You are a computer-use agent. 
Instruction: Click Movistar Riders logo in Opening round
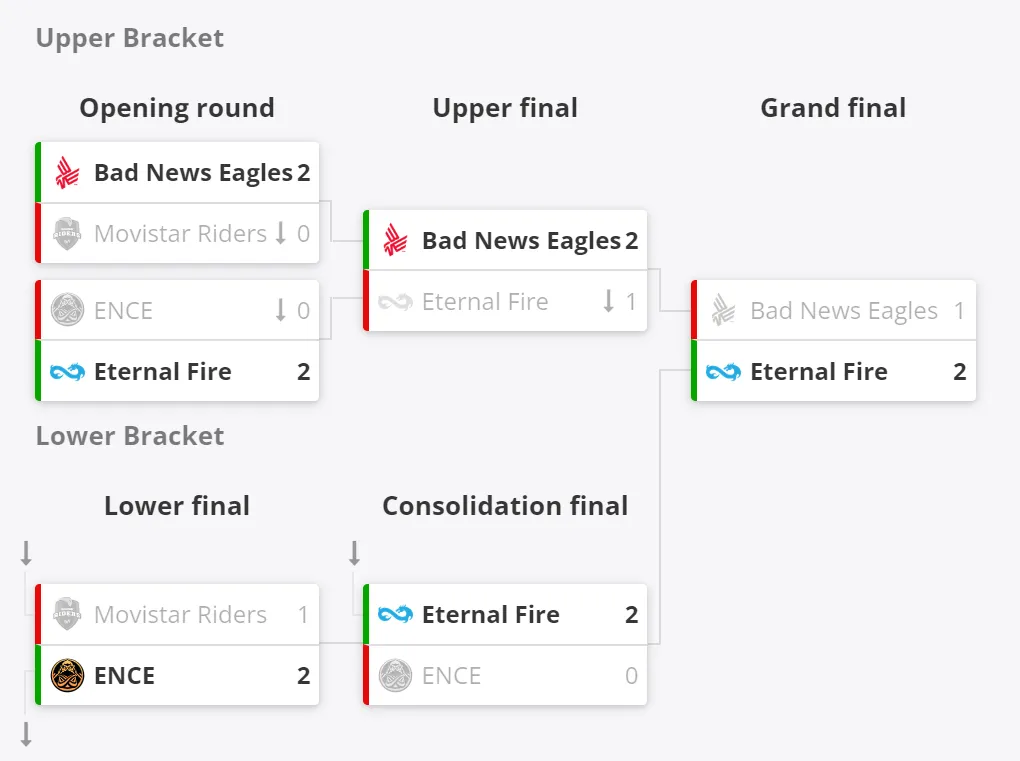68,234
